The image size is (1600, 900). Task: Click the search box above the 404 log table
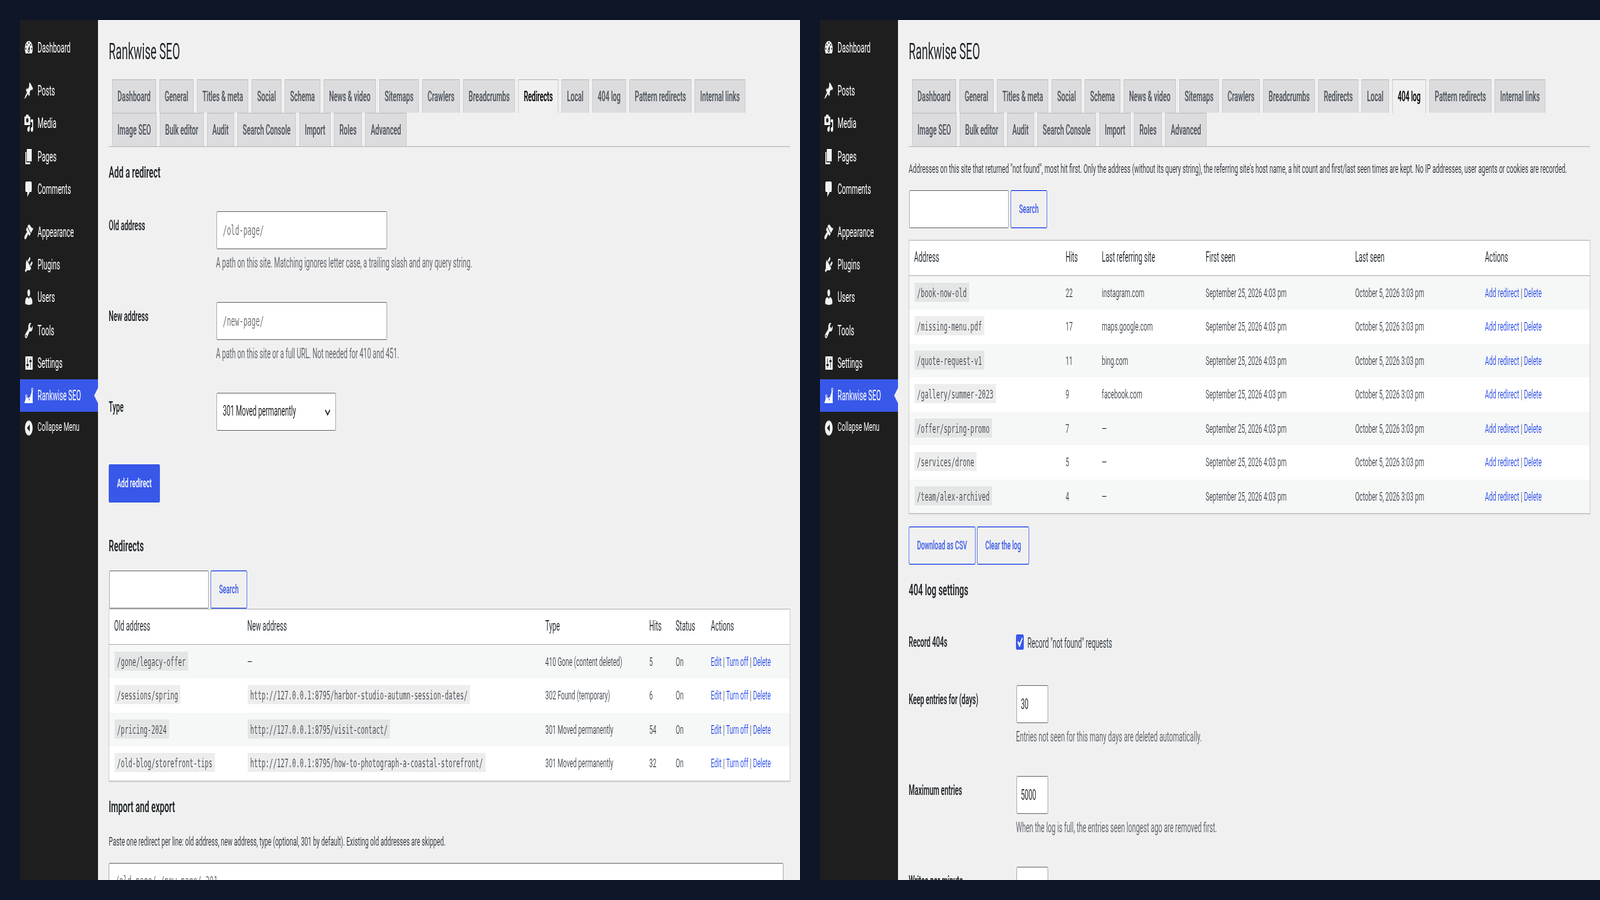tap(959, 209)
